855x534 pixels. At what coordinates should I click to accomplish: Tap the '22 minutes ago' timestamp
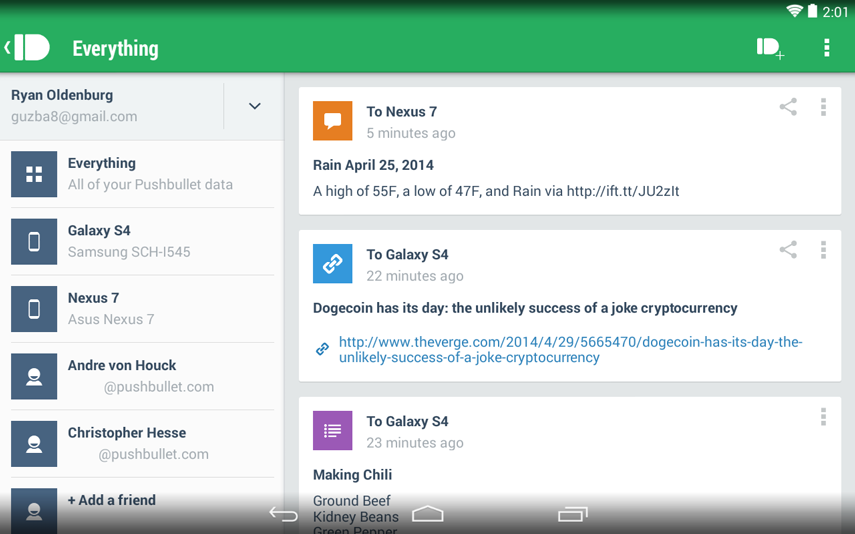pos(415,276)
